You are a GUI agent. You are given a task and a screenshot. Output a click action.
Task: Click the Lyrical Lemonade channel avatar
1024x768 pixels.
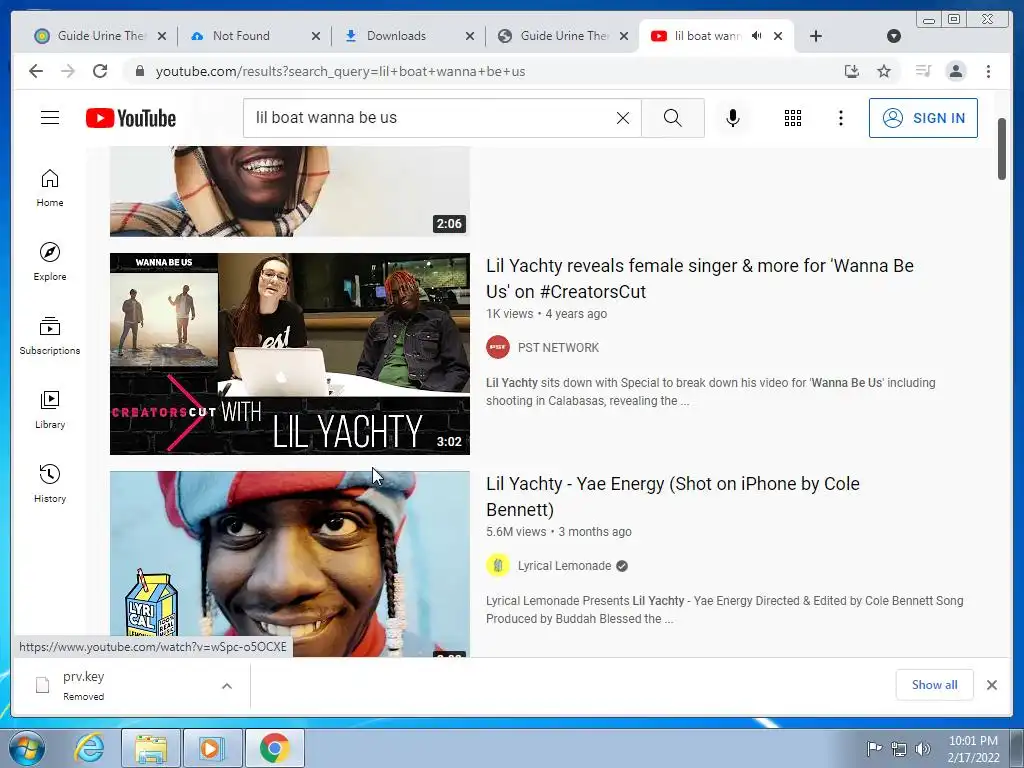(x=498, y=566)
